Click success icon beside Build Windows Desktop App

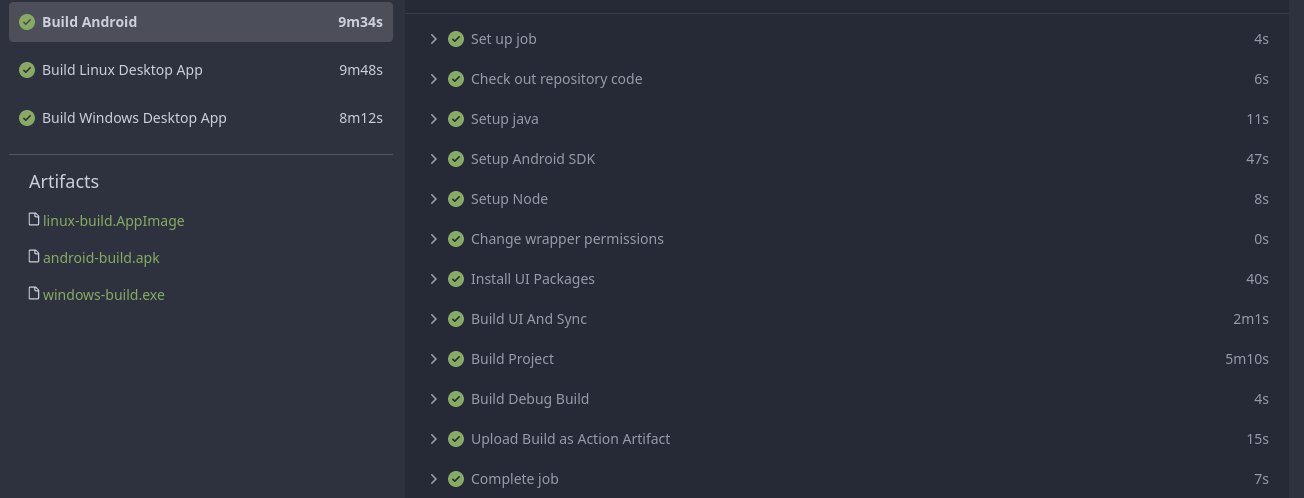(27, 118)
